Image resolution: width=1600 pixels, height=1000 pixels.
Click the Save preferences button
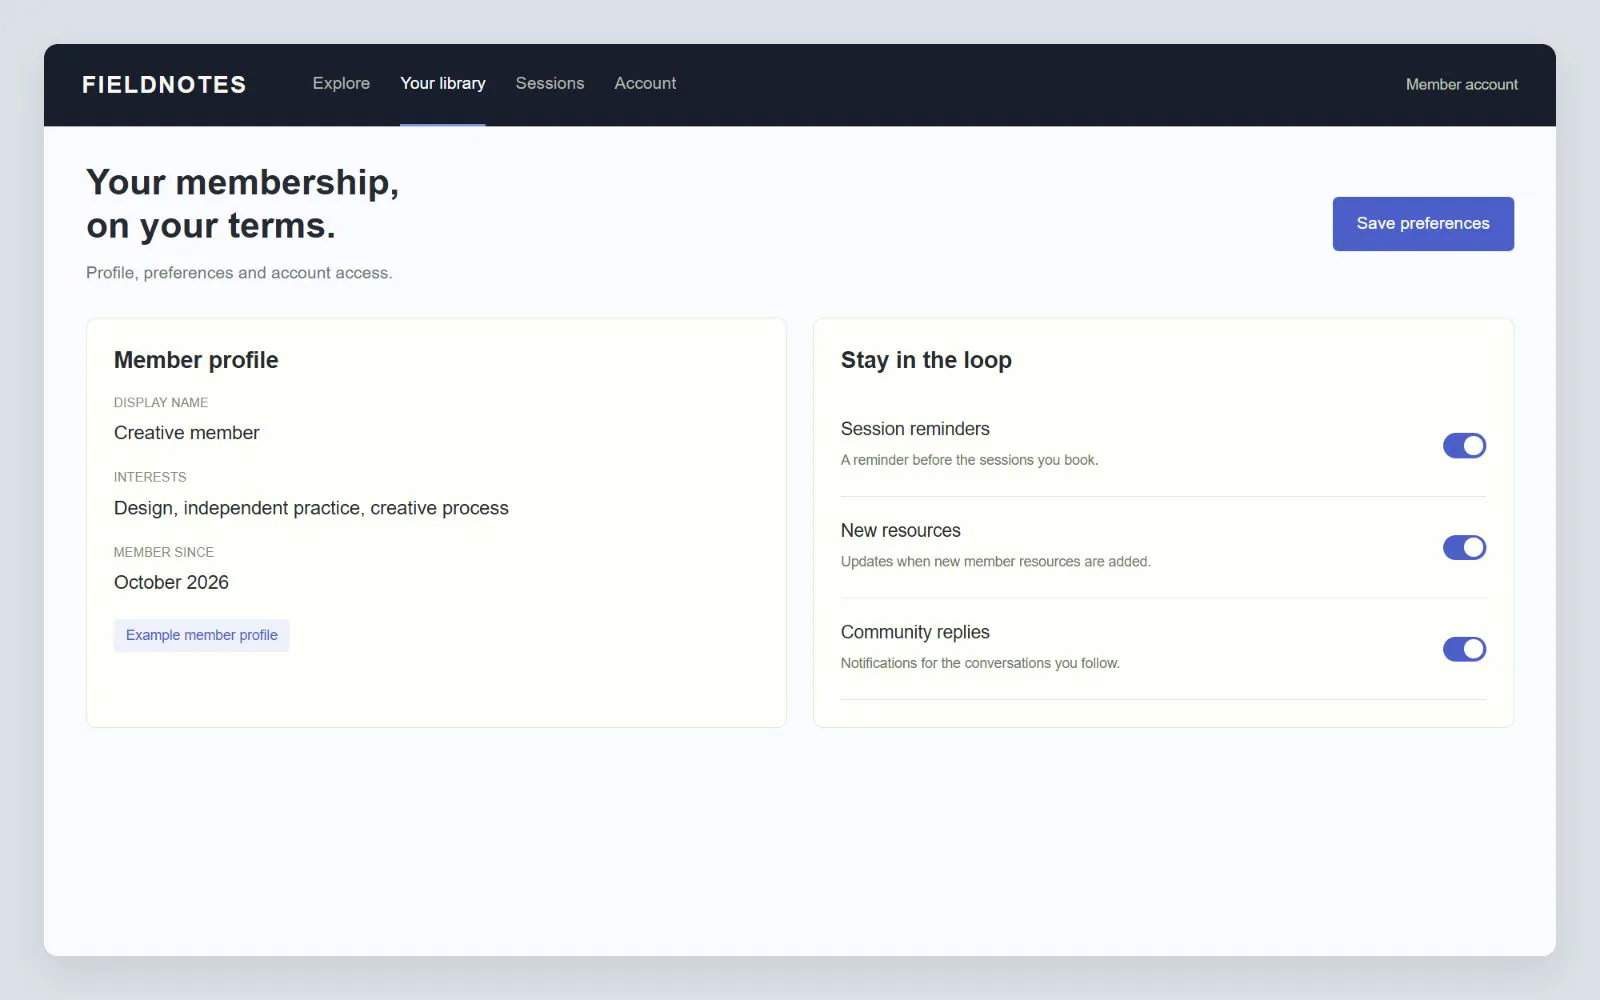[x=1423, y=224]
